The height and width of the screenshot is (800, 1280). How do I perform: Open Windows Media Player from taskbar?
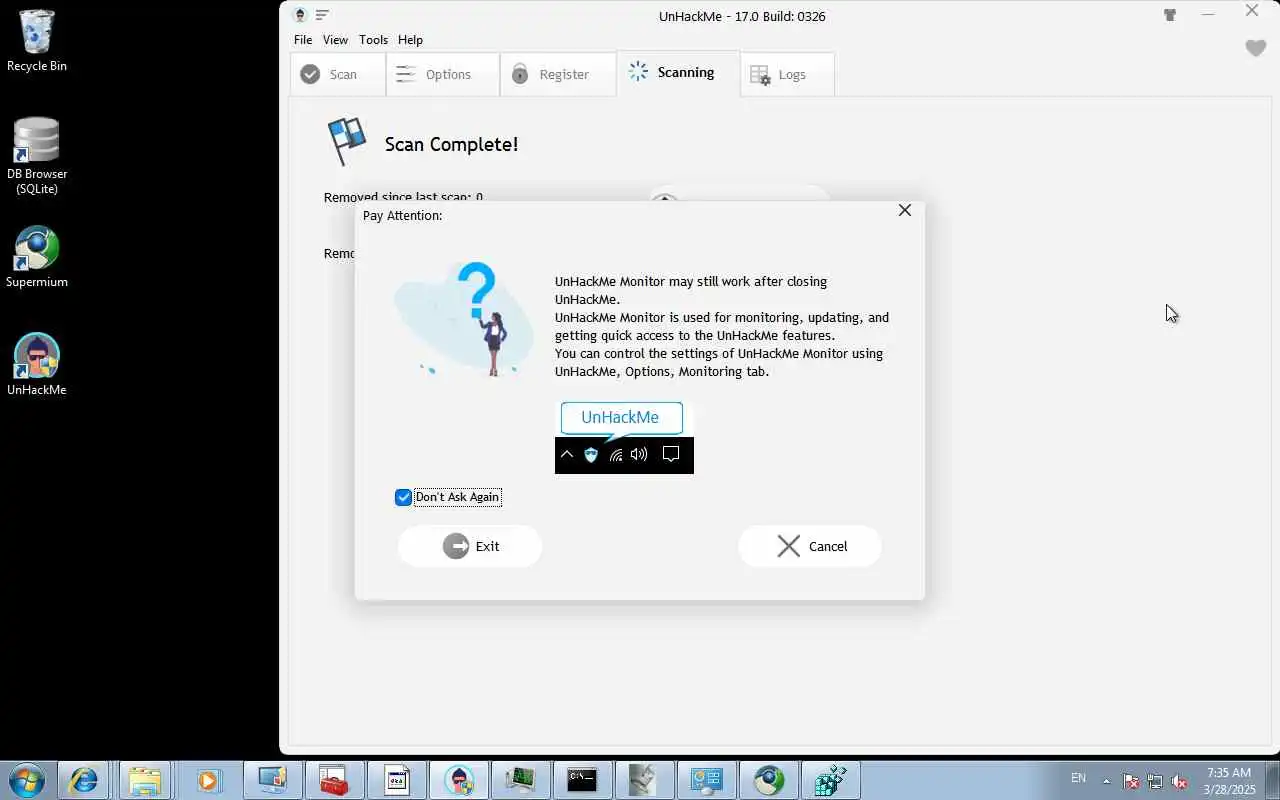(x=207, y=780)
